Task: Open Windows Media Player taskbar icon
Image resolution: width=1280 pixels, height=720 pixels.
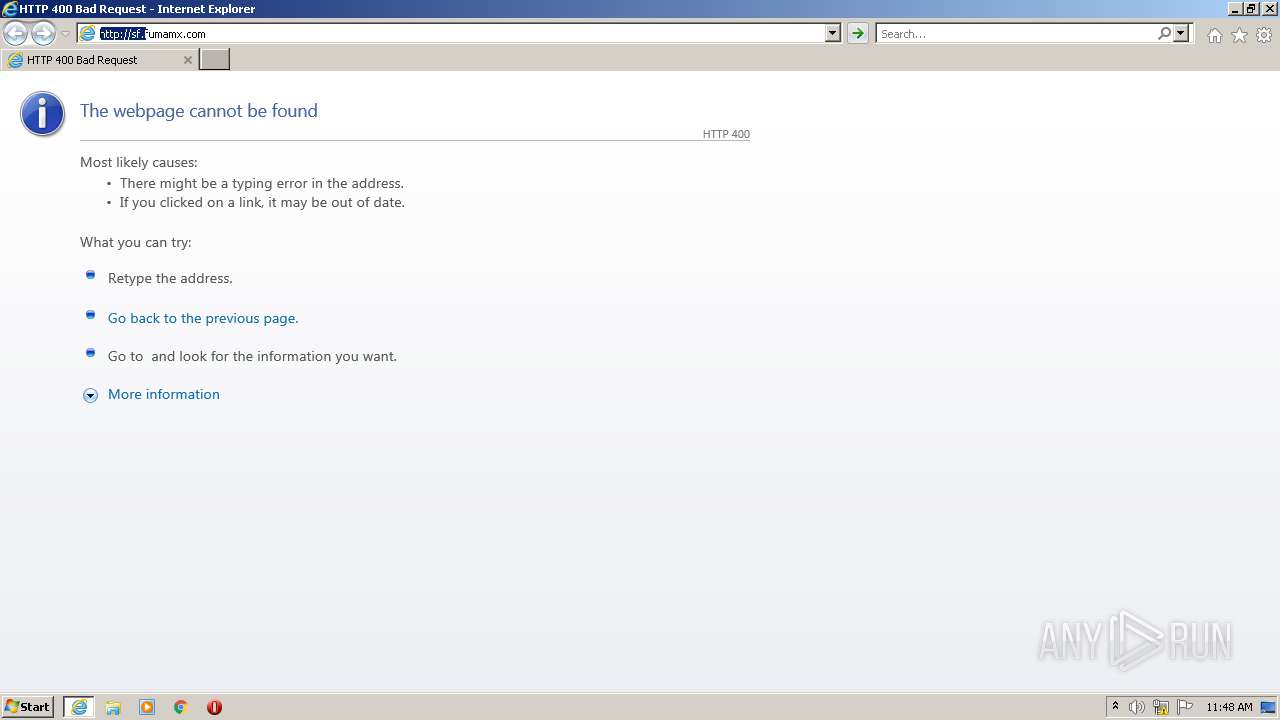Action: [x=147, y=707]
